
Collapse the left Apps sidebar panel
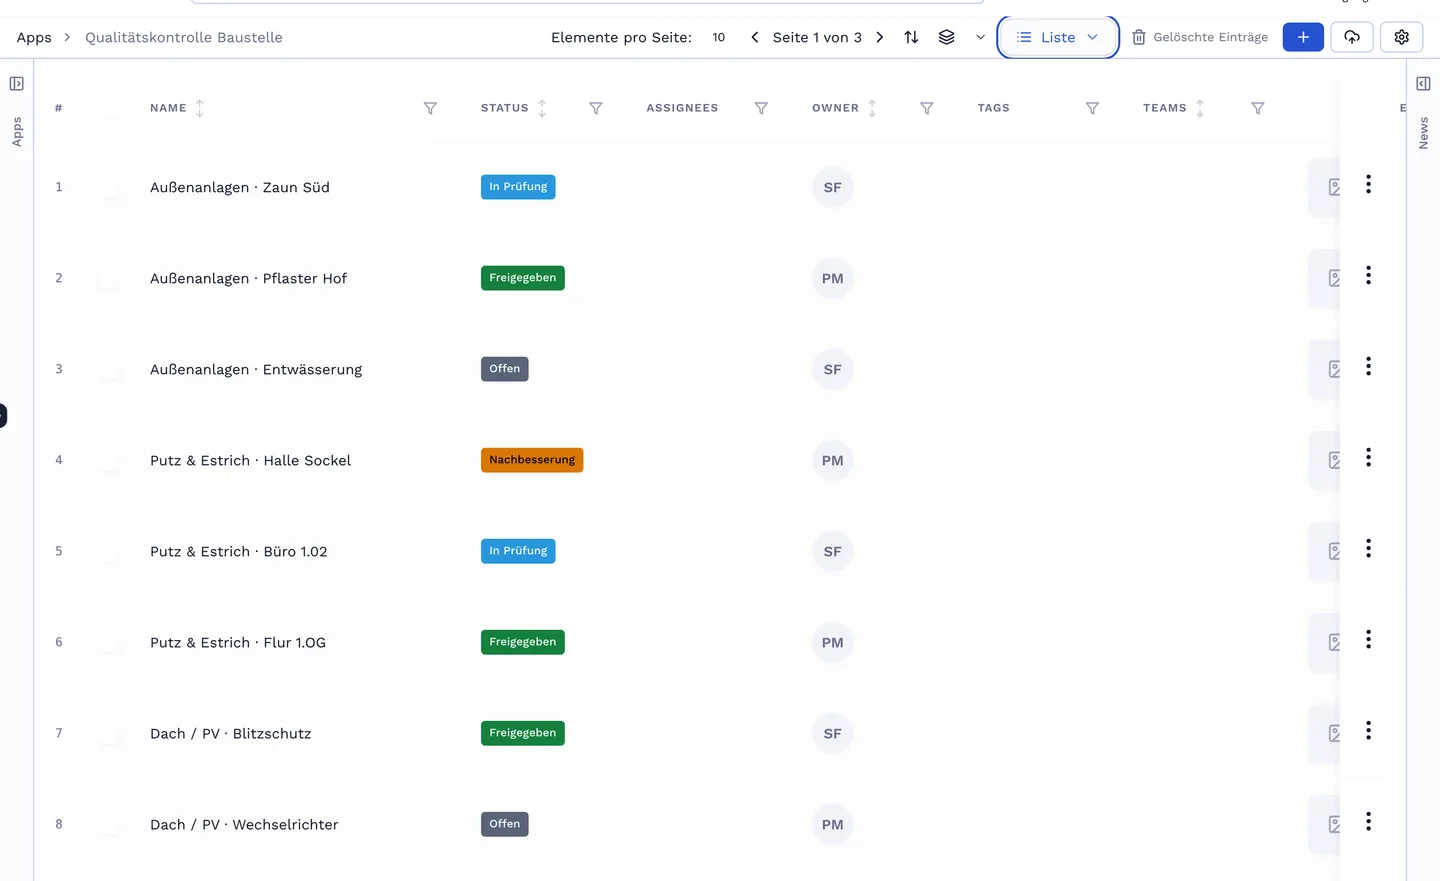click(17, 84)
